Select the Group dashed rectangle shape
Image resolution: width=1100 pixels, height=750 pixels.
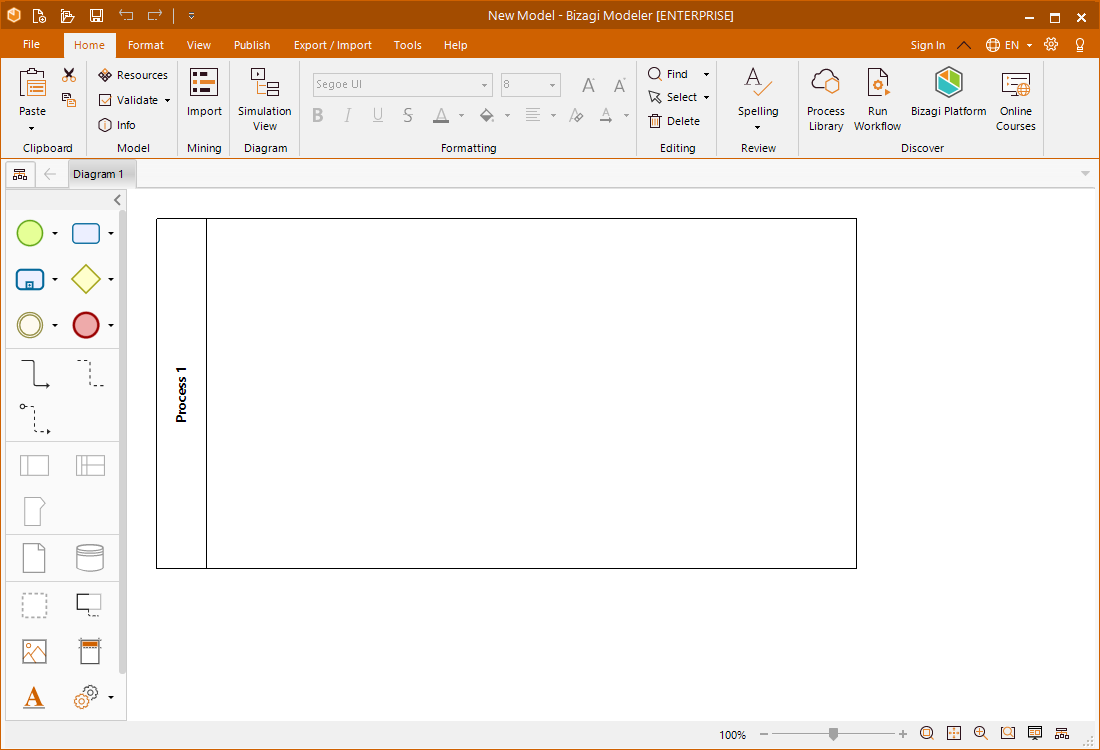34,605
